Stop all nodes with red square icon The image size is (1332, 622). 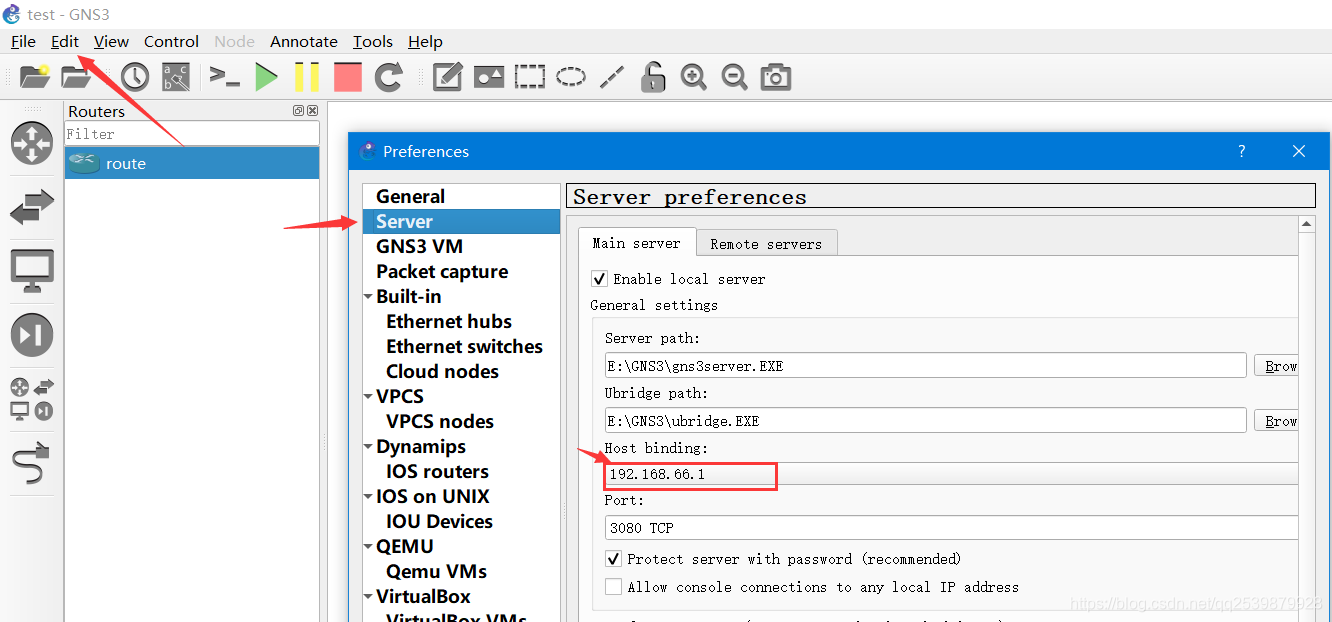point(348,77)
